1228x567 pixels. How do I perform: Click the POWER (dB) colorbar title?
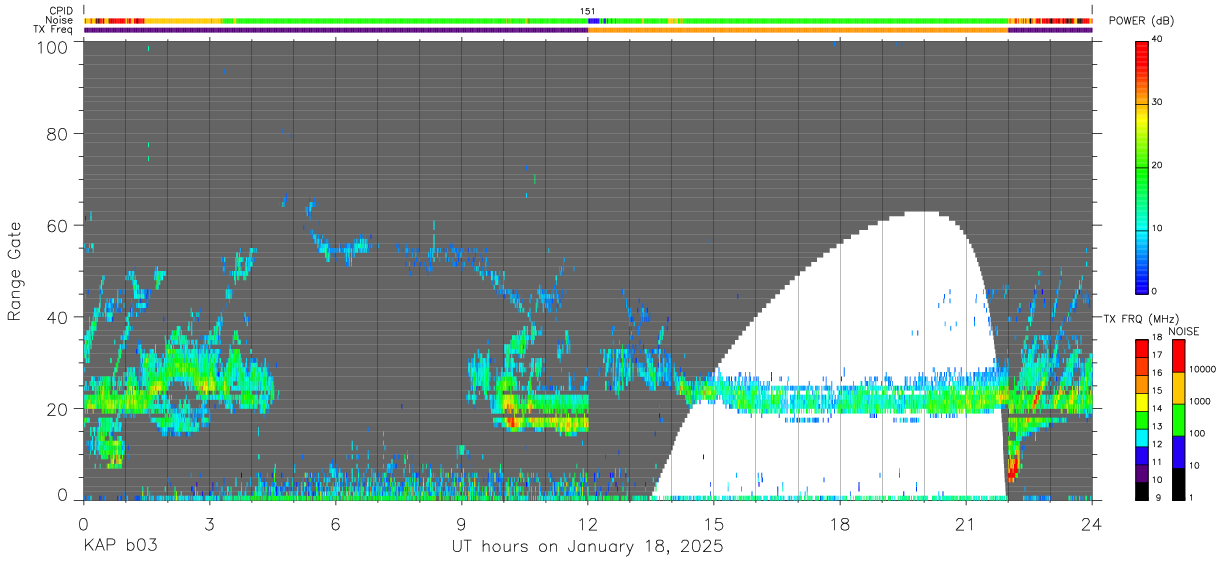tap(1142, 21)
